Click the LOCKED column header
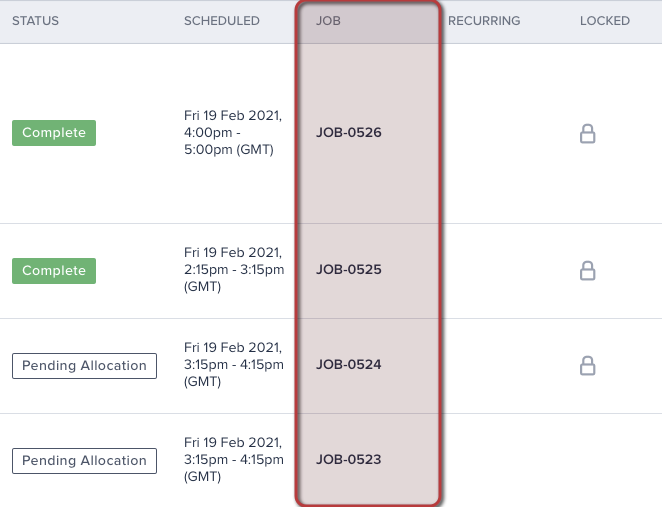Image resolution: width=662 pixels, height=507 pixels. 605,21
